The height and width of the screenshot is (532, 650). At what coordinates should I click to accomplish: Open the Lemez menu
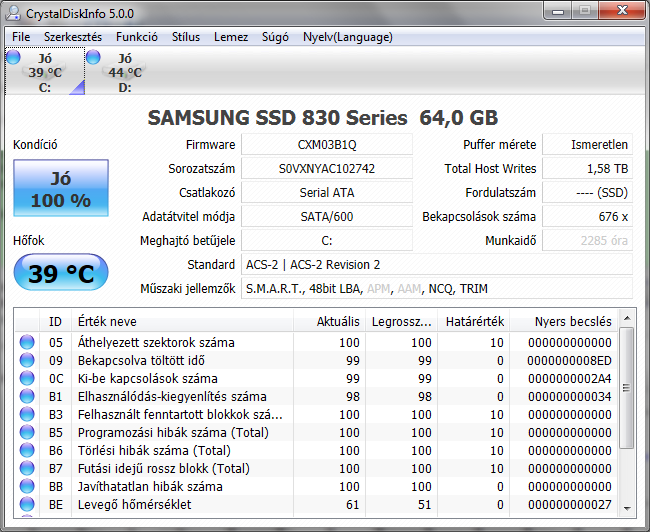[x=231, y=37]
